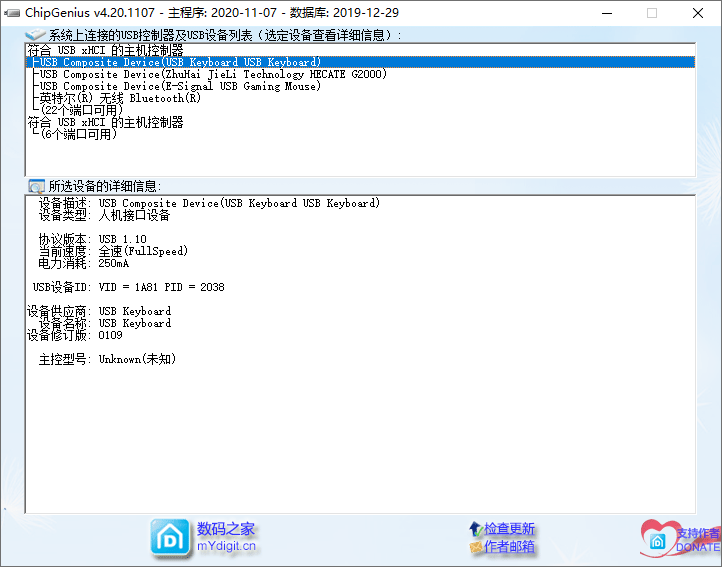Open the 作者邮箱 link
Image resolution: width=722 pixels, height=567 pixels.
tap(509, 547)
